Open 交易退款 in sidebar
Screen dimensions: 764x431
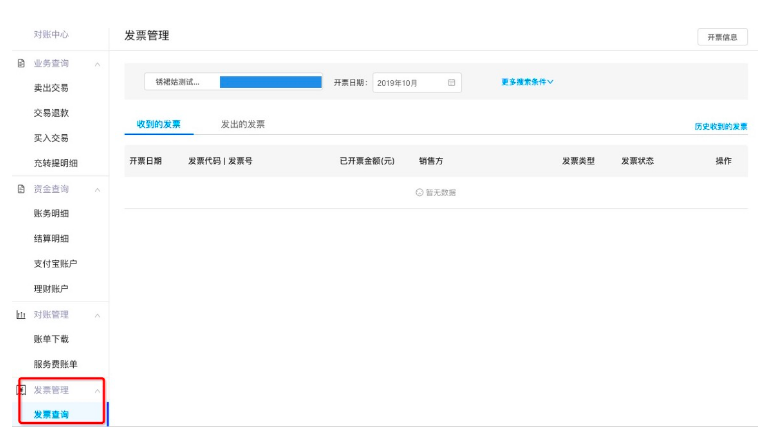pos(51,113)
